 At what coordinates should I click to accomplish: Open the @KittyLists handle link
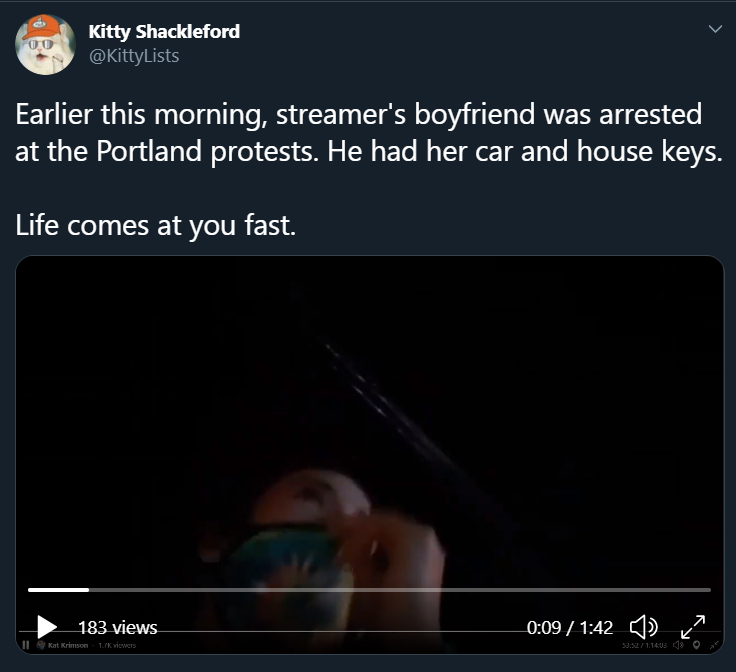pyautogui.click(x=134, y=56)
